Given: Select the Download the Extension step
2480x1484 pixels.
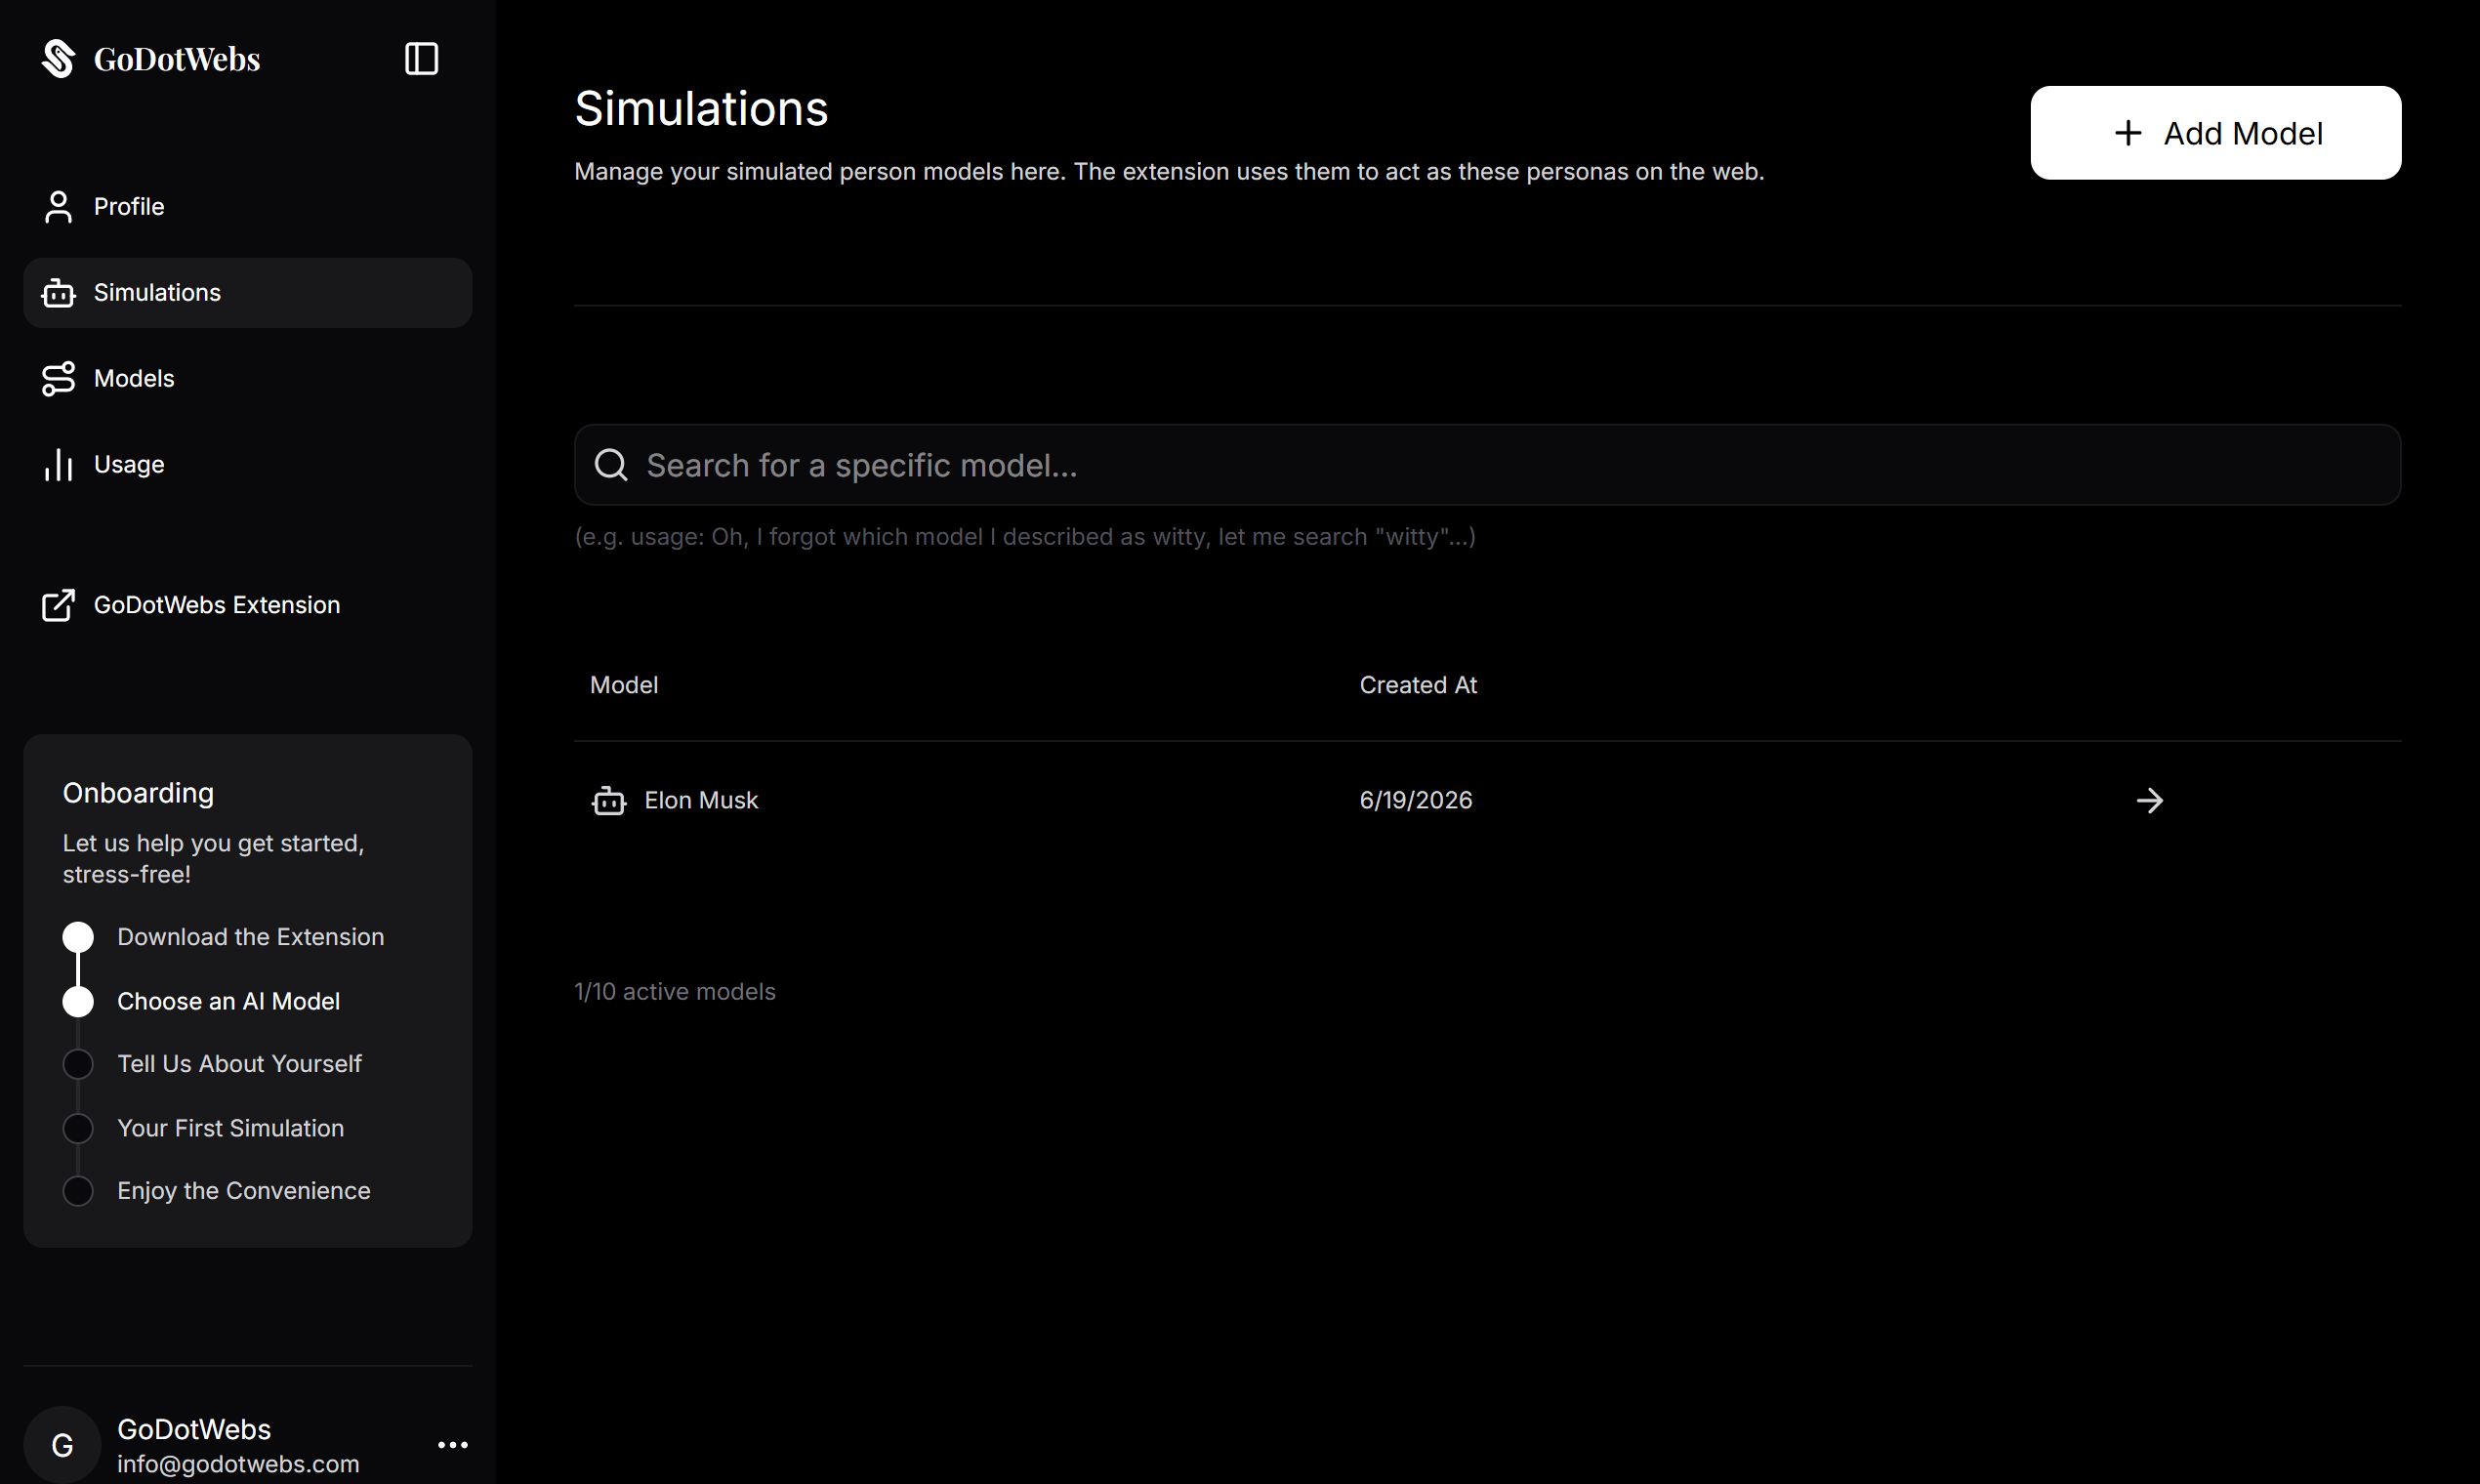Looking at the screenshot, I should [x=250, y=937].
